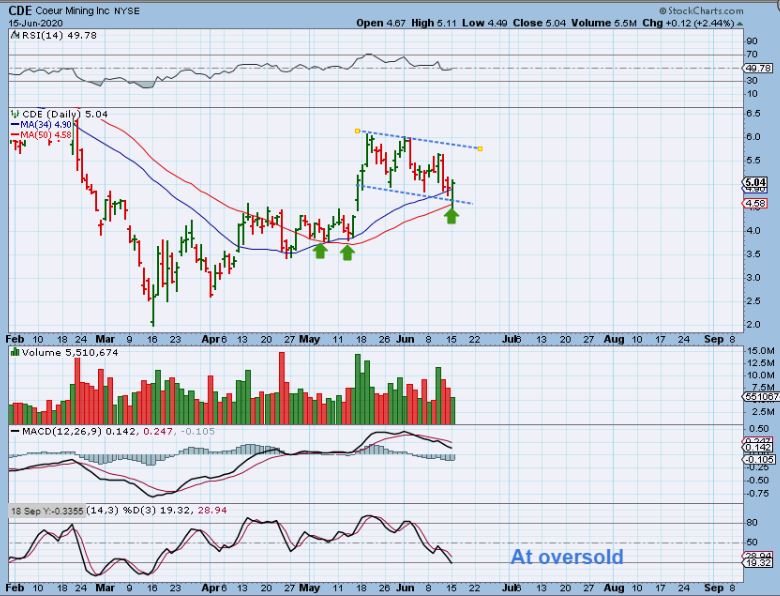Click the MACD legend line marker
The width and height of the screenshot is (780, 596).
(x=15, y=431)
